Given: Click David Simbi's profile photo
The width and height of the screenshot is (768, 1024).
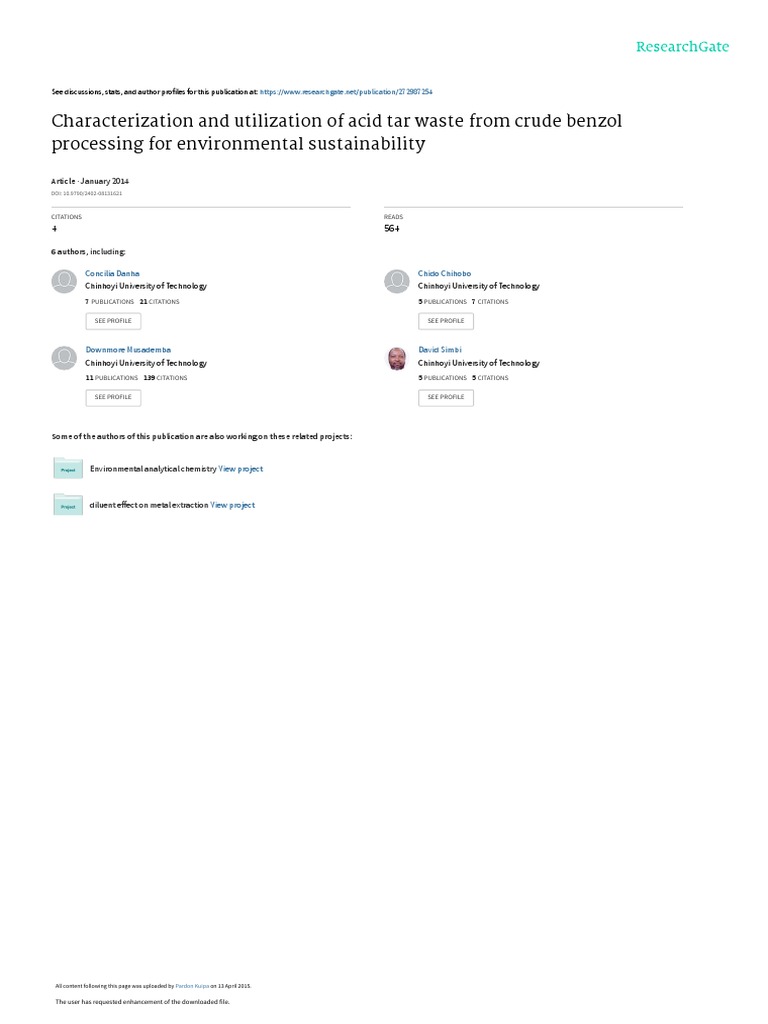Looking at the screenshot, I should tap(397, 358).
